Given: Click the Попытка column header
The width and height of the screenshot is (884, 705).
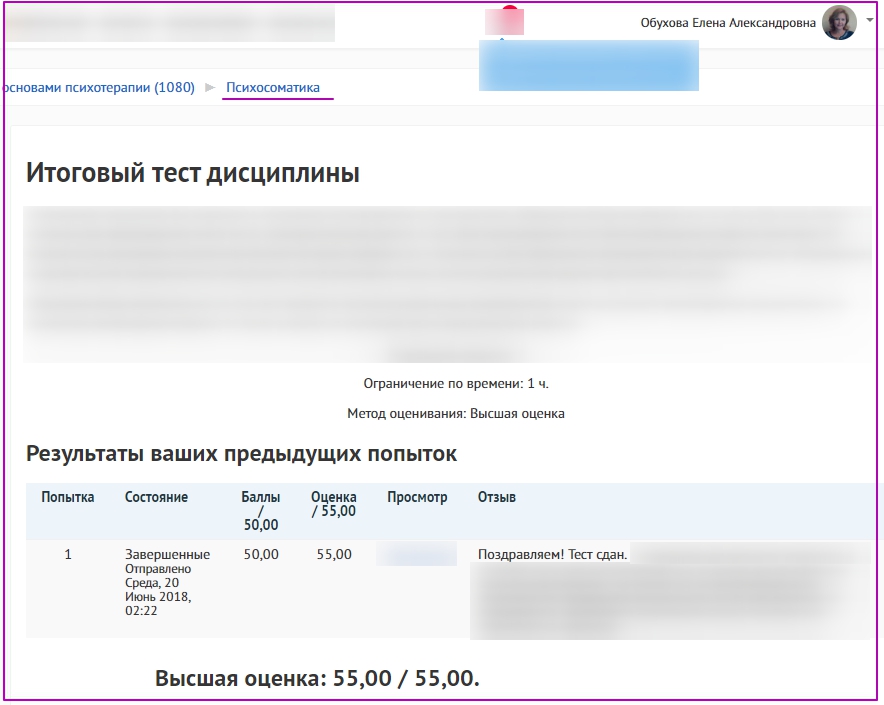Looking at the screenshot, I should tap(68, 497).
